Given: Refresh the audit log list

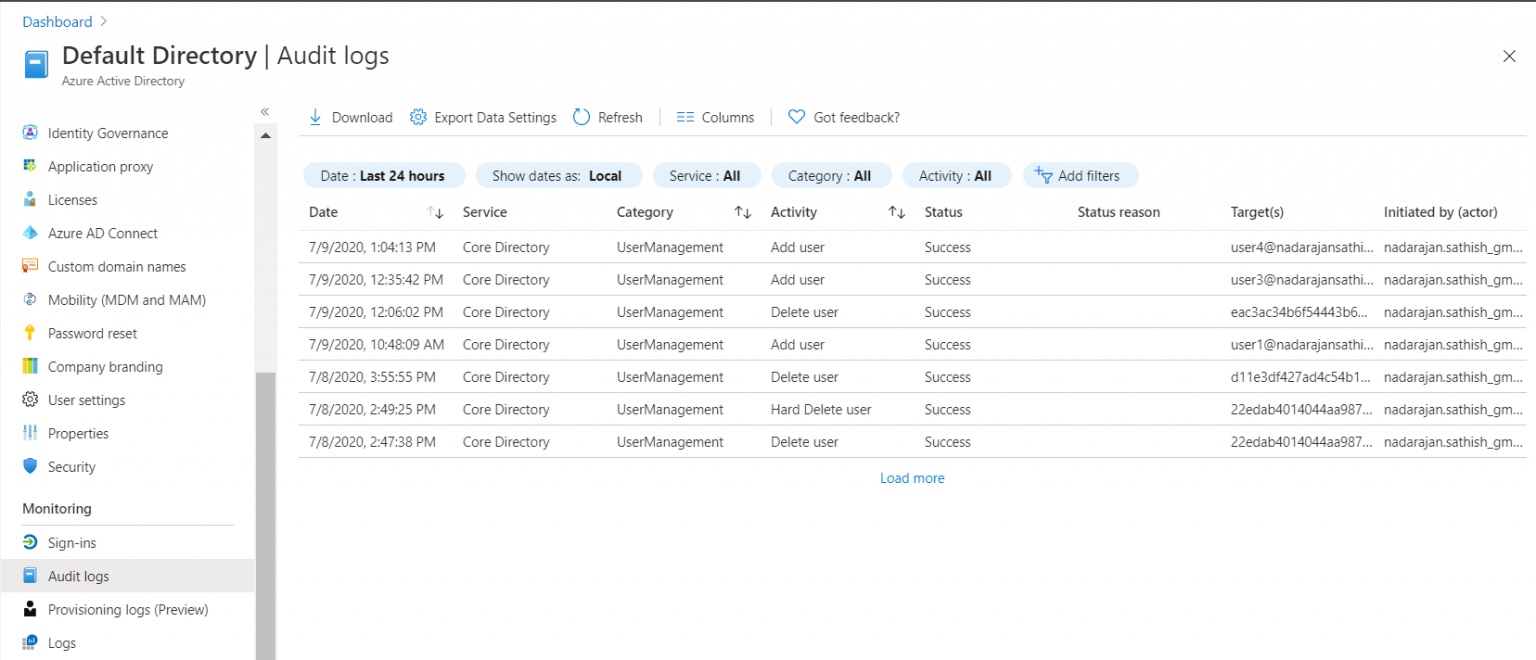Looking at the screenshot, I should (607, 117).
